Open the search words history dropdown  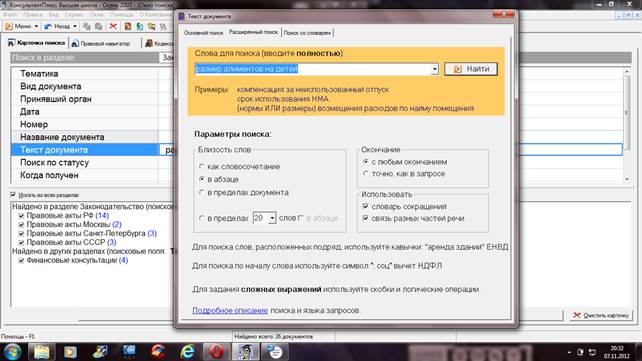pos(434,69)
